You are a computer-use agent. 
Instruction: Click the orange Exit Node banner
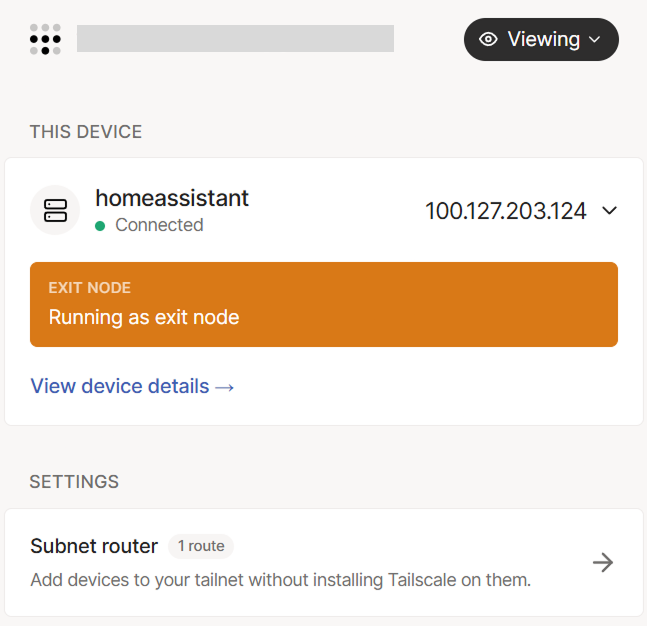pos(323,304)
